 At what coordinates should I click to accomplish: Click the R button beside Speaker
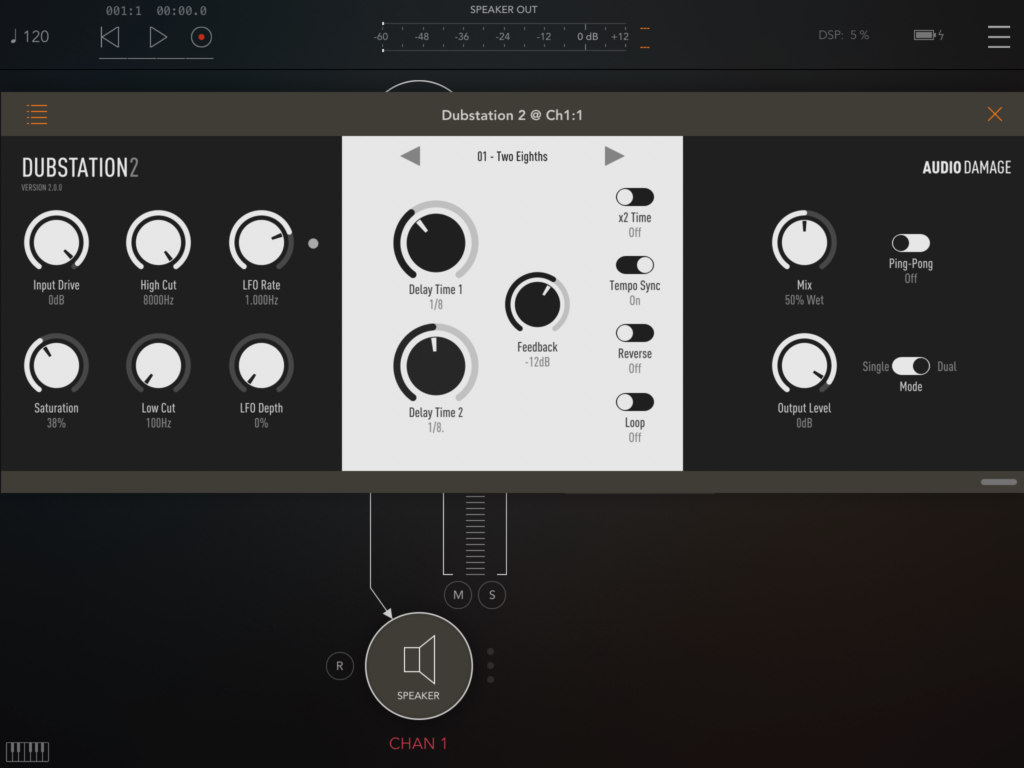[340, 665]
